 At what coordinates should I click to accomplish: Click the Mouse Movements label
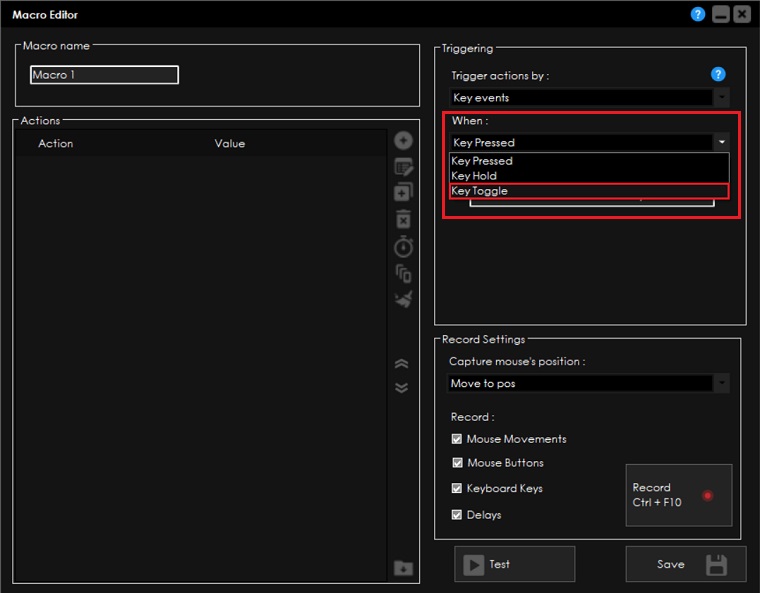517,439
